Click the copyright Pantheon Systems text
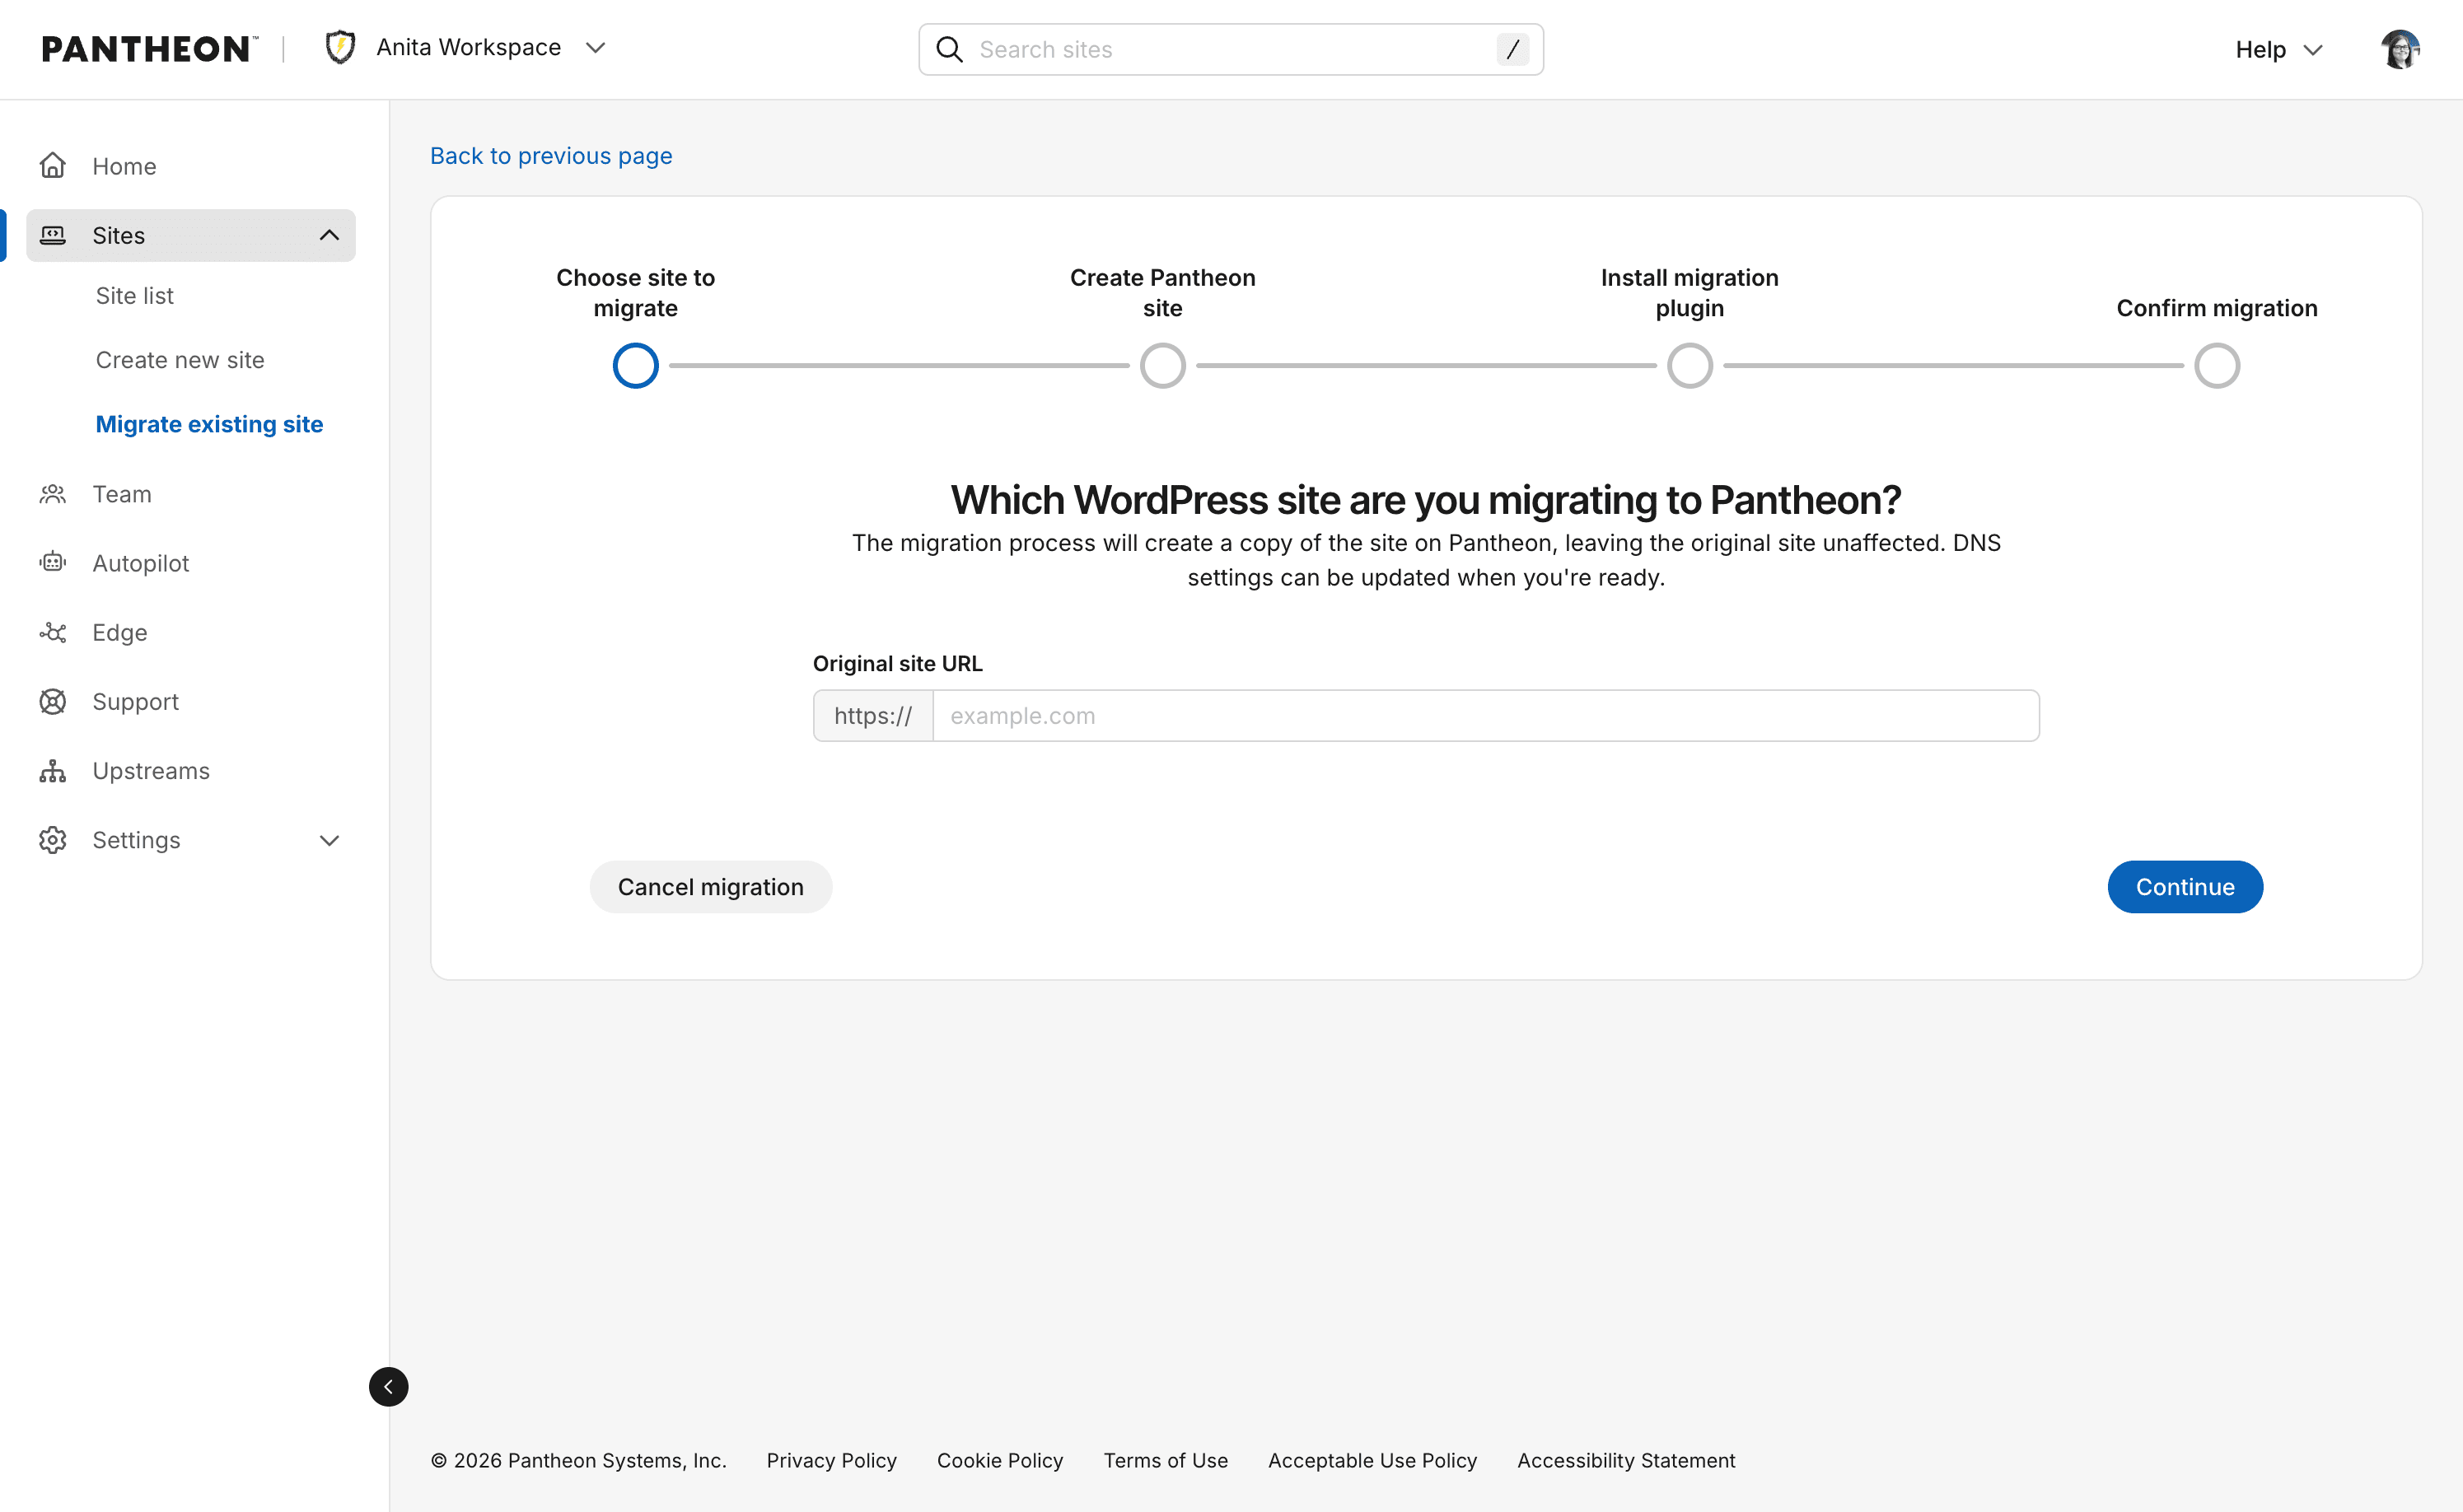 pyautogui.click(x=578, y=1460)
